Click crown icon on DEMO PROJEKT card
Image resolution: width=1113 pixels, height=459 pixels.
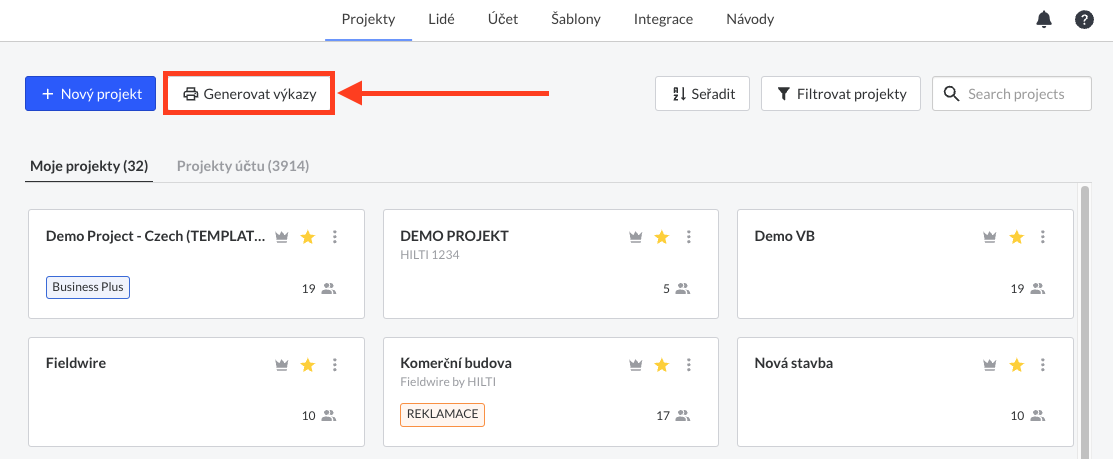coord(636,237)
